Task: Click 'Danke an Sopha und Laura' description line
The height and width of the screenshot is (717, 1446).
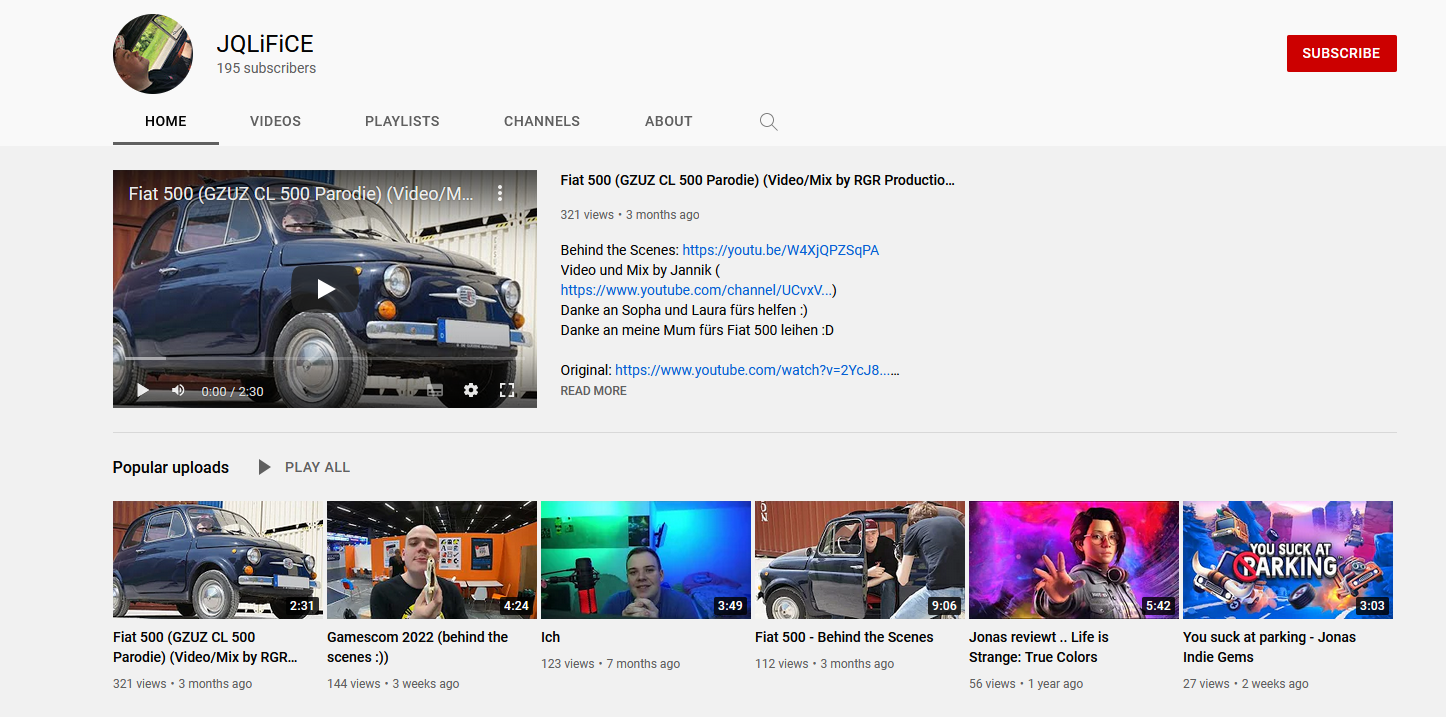Action: pos(684,310)
